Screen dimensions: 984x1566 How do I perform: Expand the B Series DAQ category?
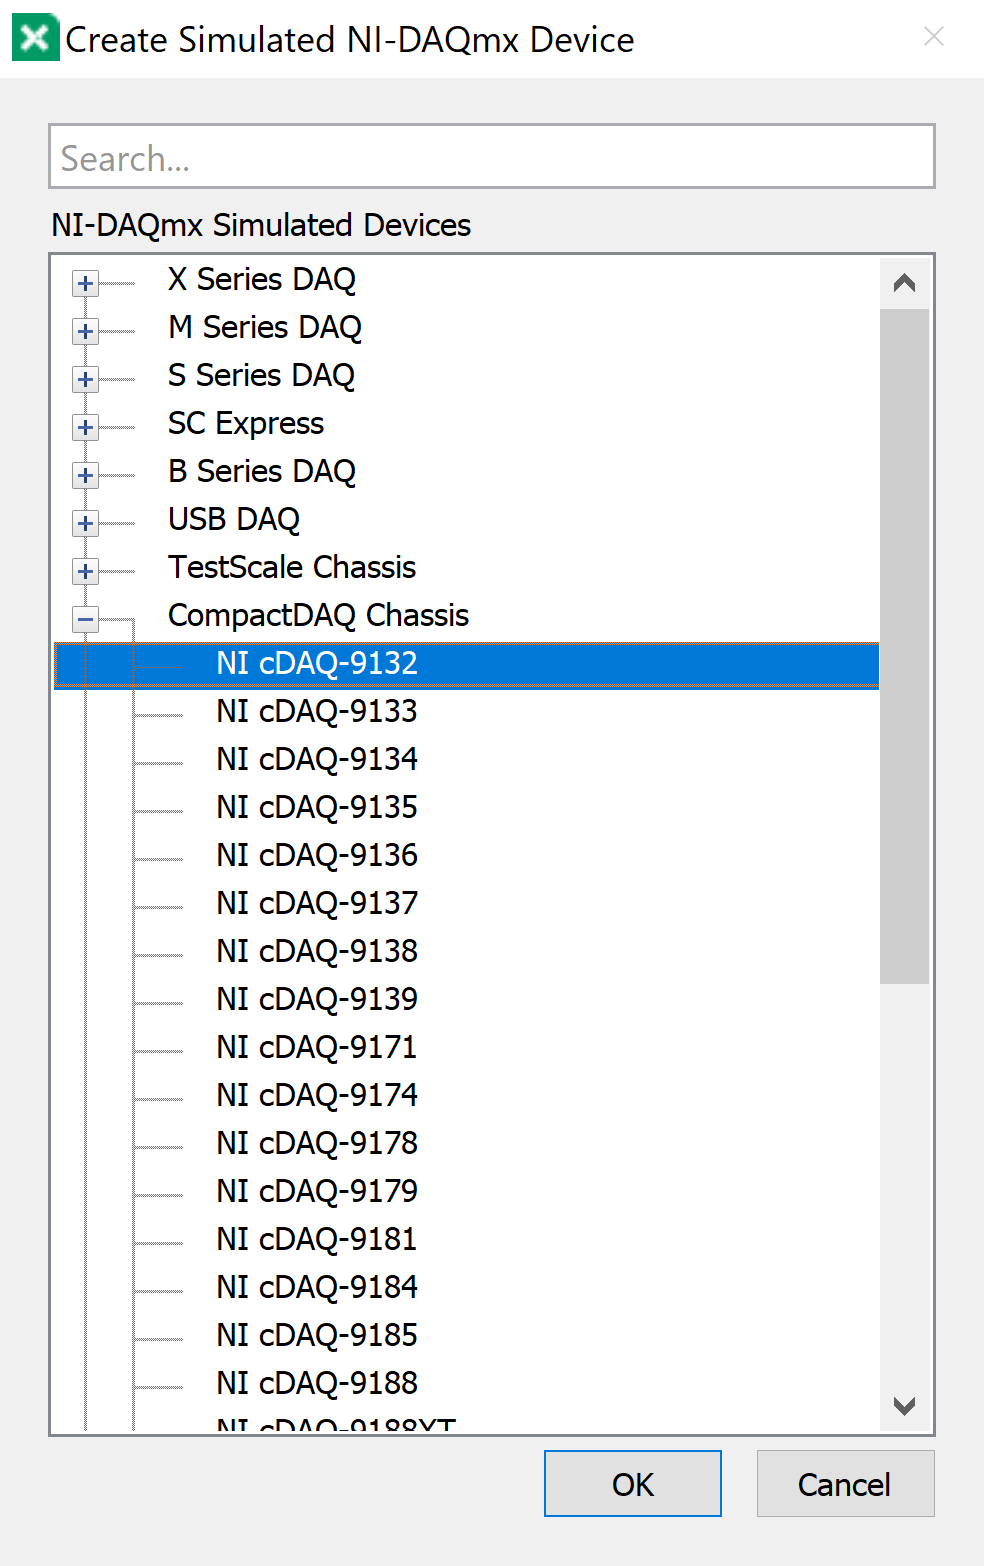[x=85, y=475]
